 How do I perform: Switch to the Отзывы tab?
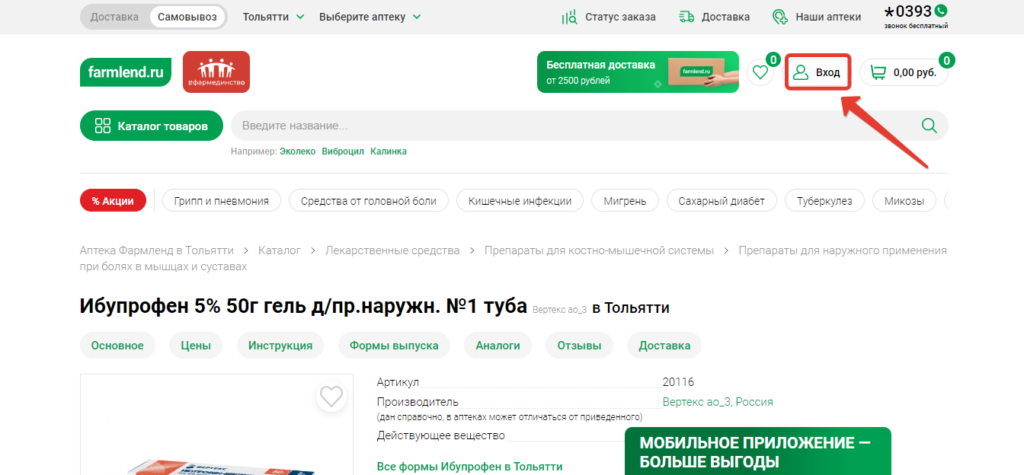[x=579, y=346]
